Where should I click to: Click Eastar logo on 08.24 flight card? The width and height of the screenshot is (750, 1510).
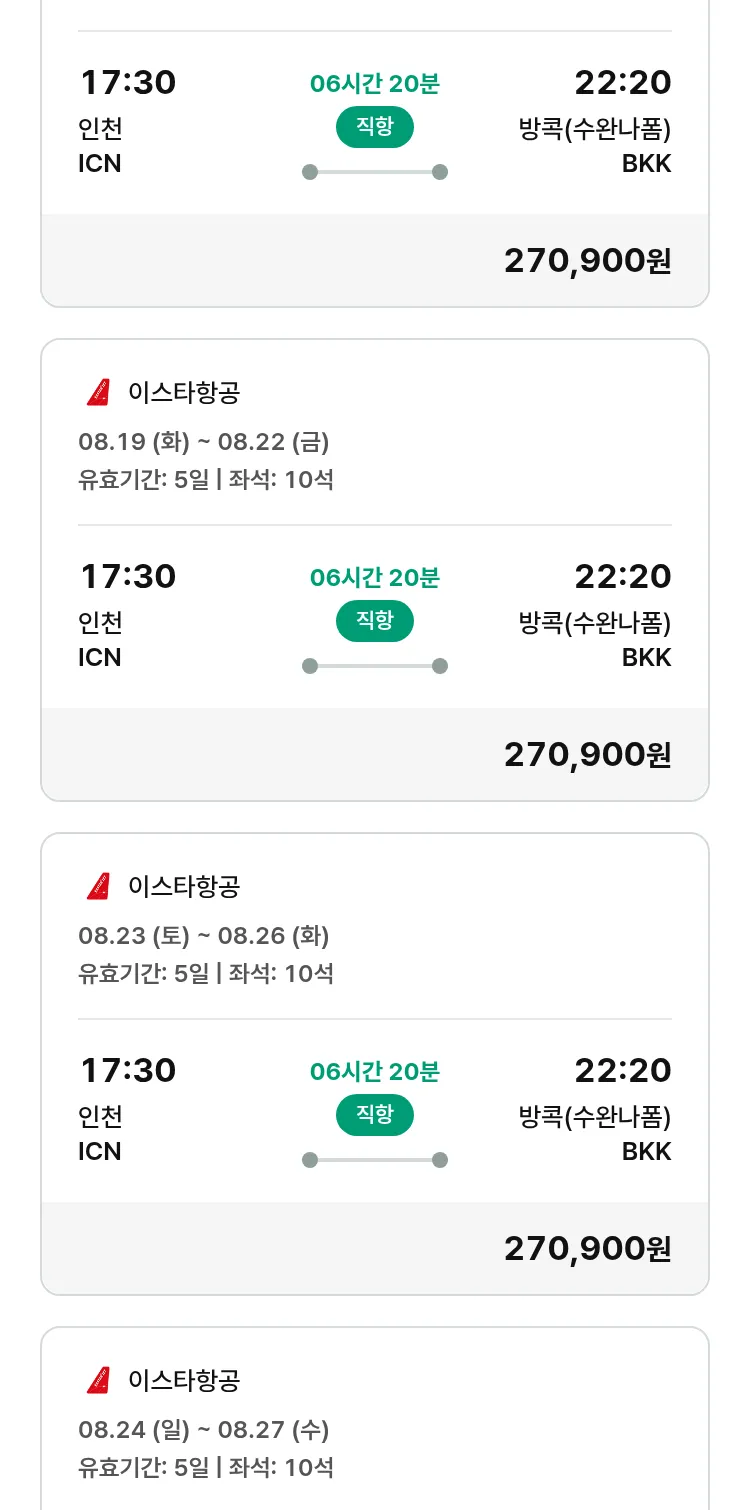(98, 1381)
